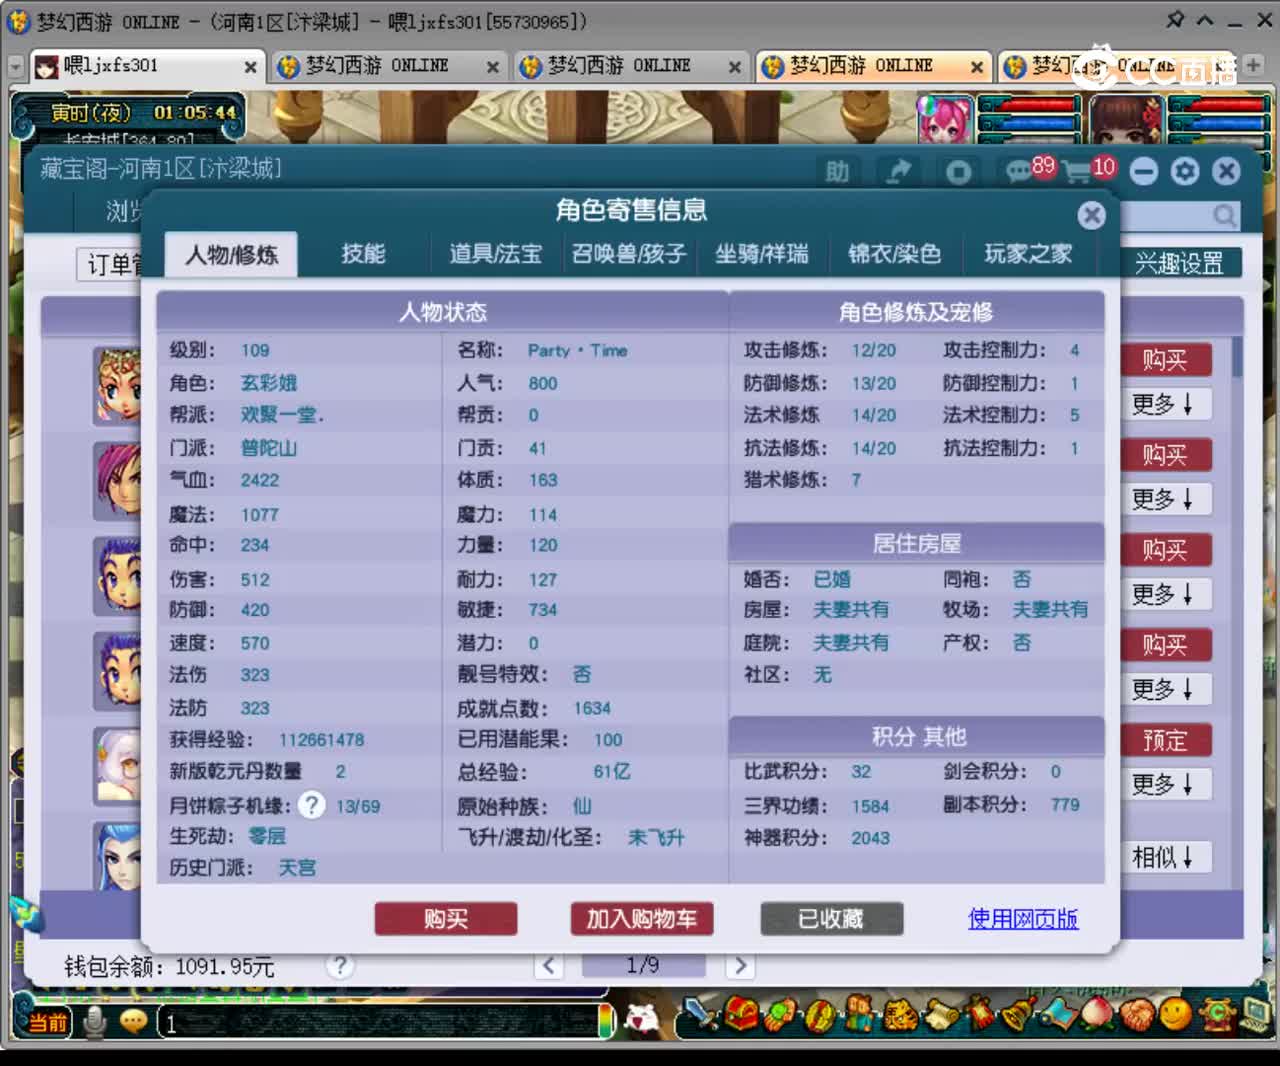The image size is (1280, 1066).
Task: Select the sword icon in game toolbar
Action: pyautogui.click(x=702, y=1015)
